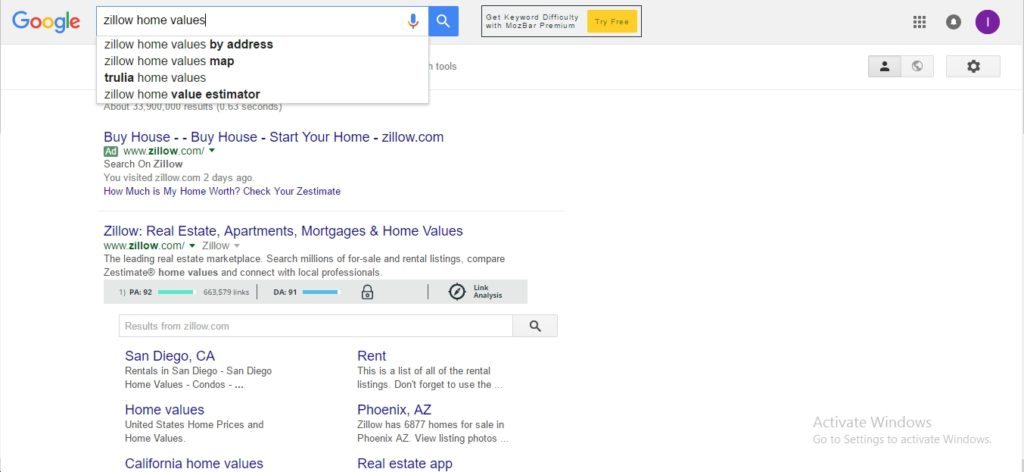Open MozBar Link Analysis compass icon
The width and height of the screenshot is (1024, 472).
[457, 292]
